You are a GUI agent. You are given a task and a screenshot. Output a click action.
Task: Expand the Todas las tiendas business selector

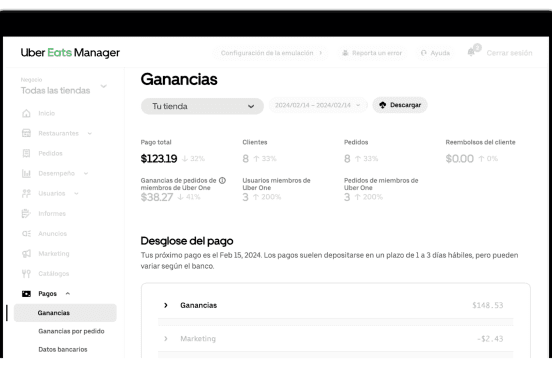(x=64, y=86)
